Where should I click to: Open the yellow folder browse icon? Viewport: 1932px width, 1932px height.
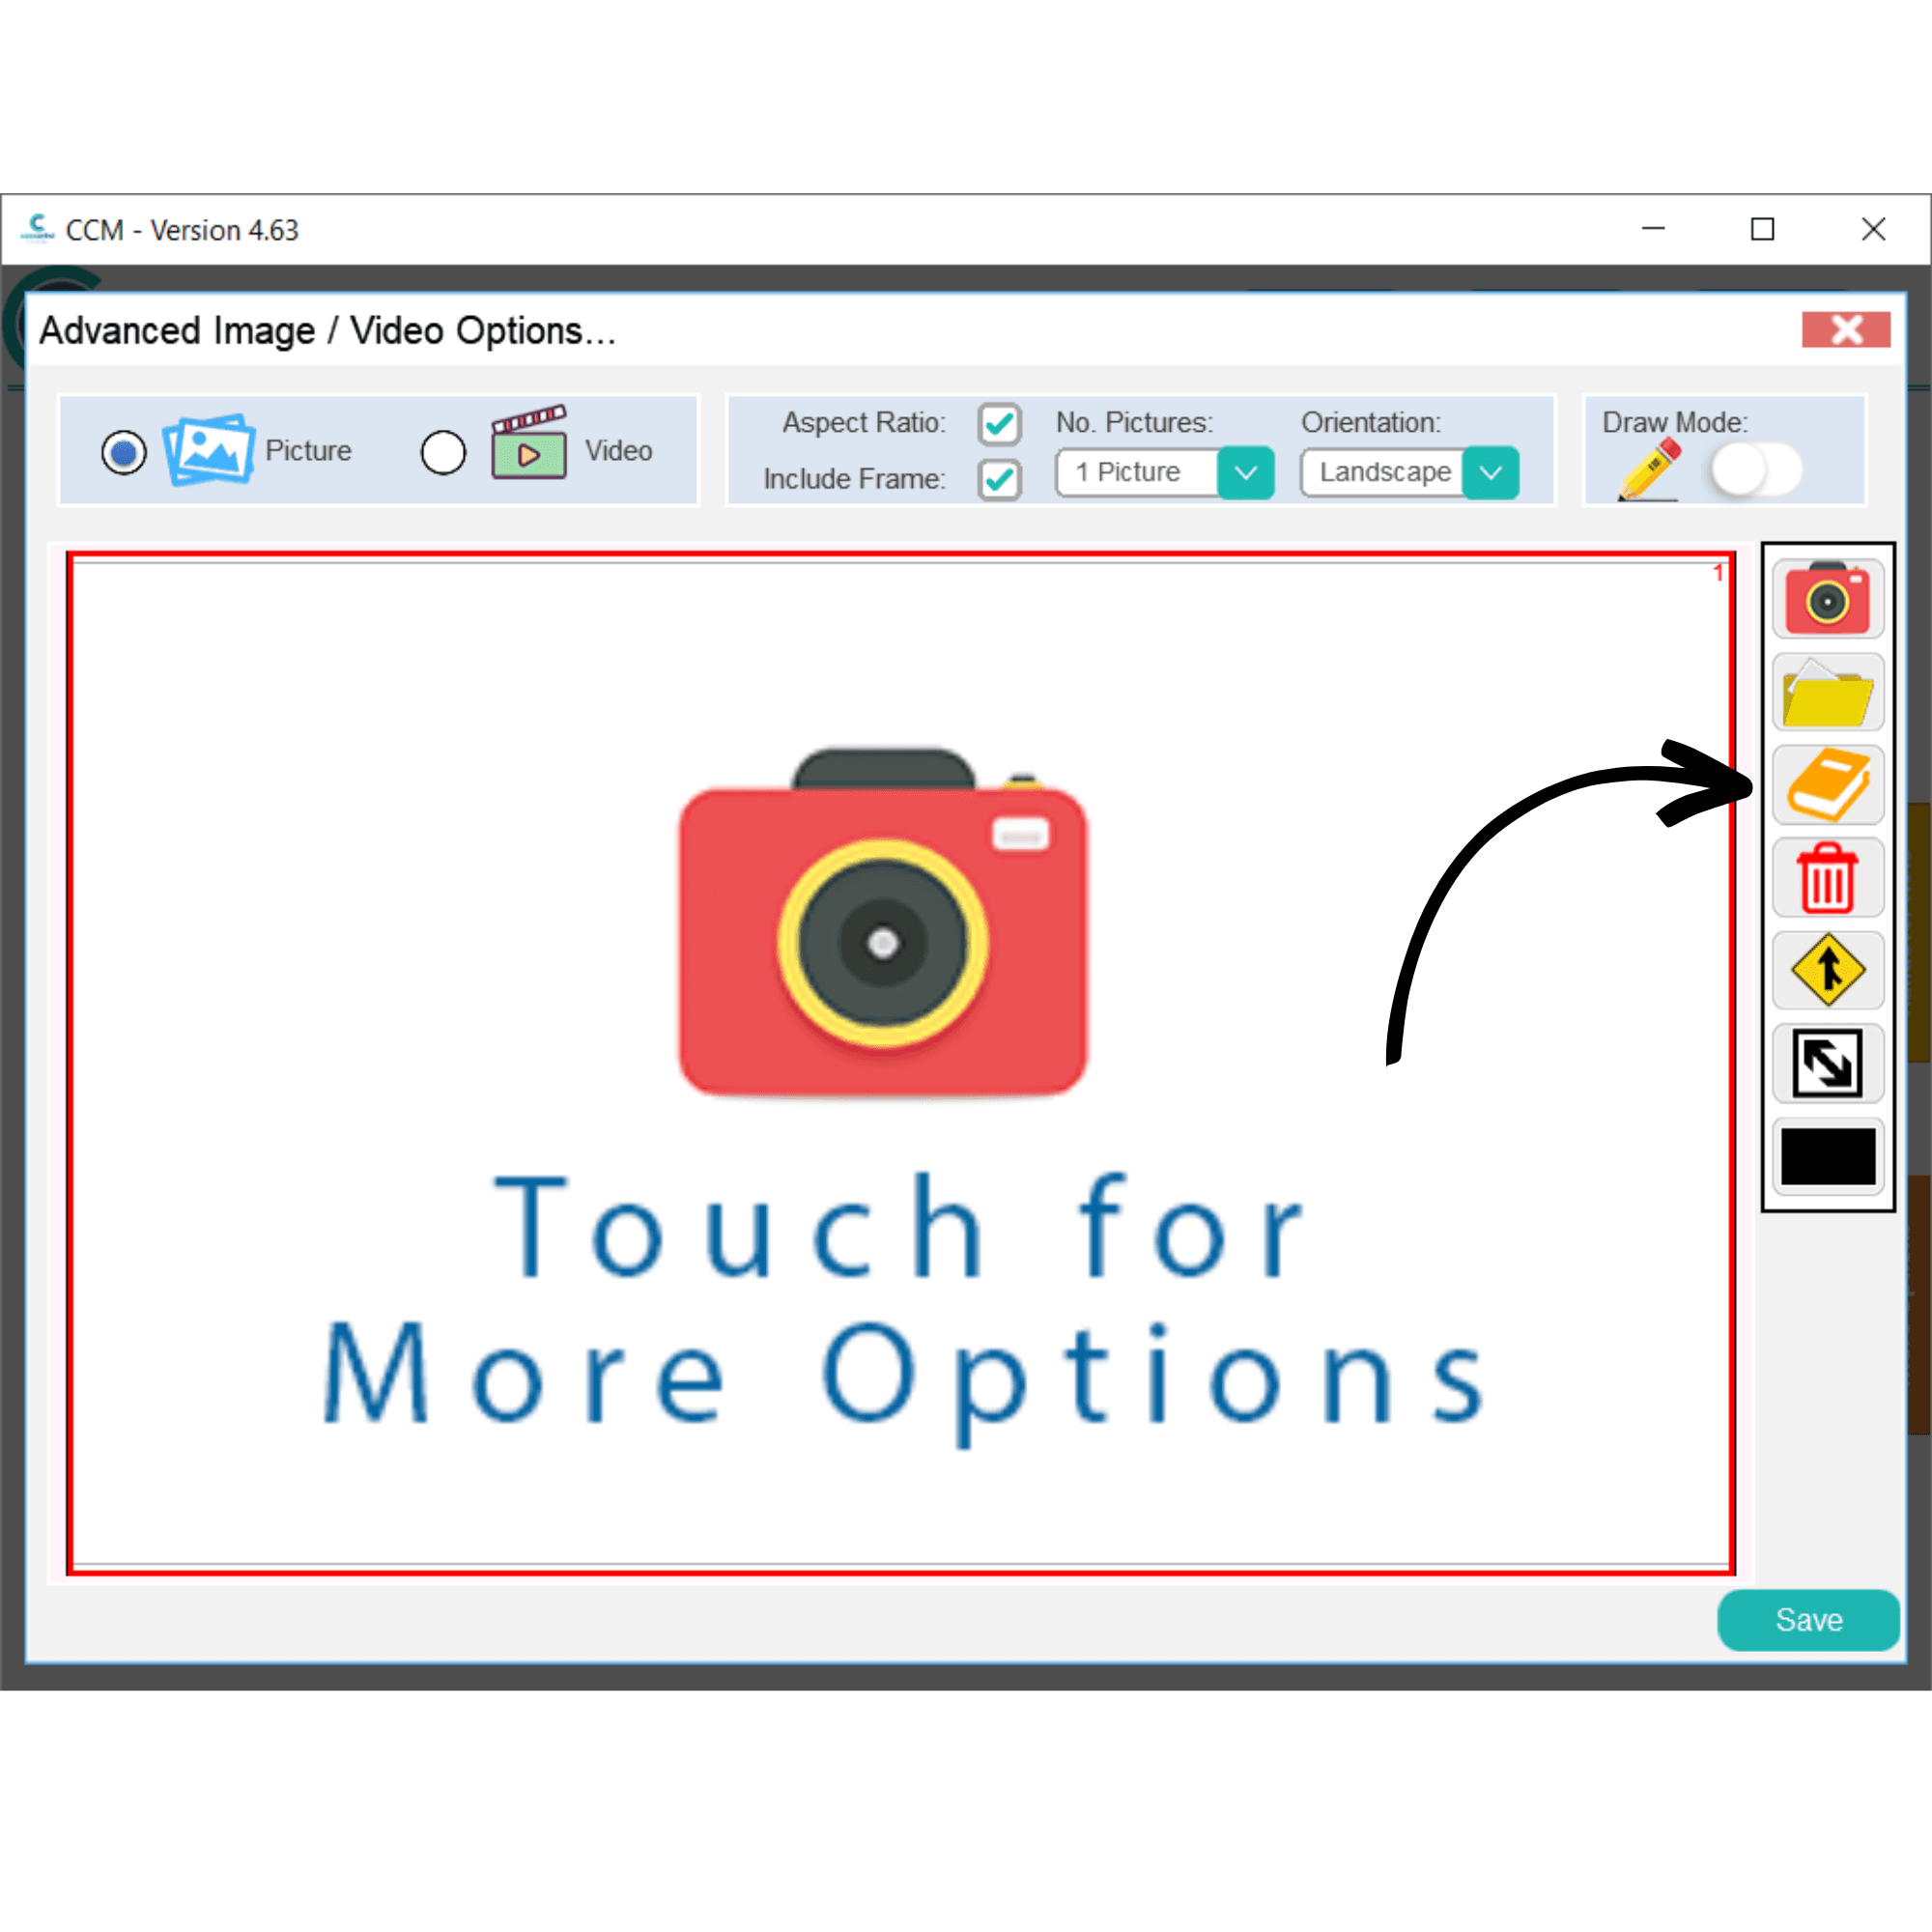click(x=1827, y=692)
